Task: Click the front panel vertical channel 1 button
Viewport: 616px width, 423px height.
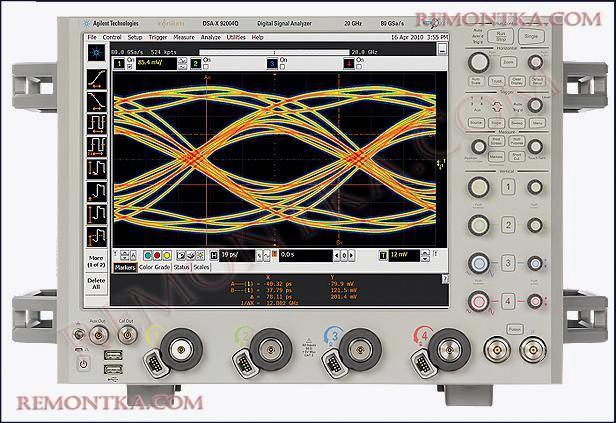Action: [508, 187]
